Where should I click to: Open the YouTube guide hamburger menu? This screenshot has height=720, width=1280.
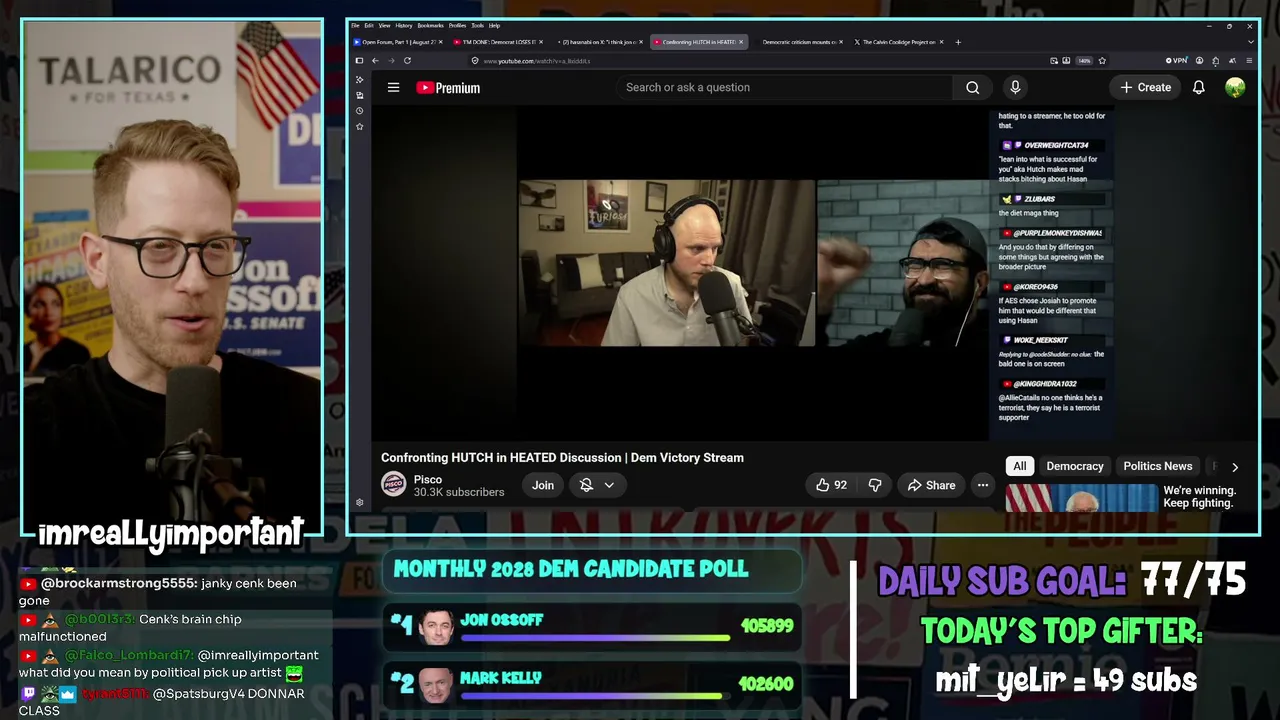tap(393, 88)
